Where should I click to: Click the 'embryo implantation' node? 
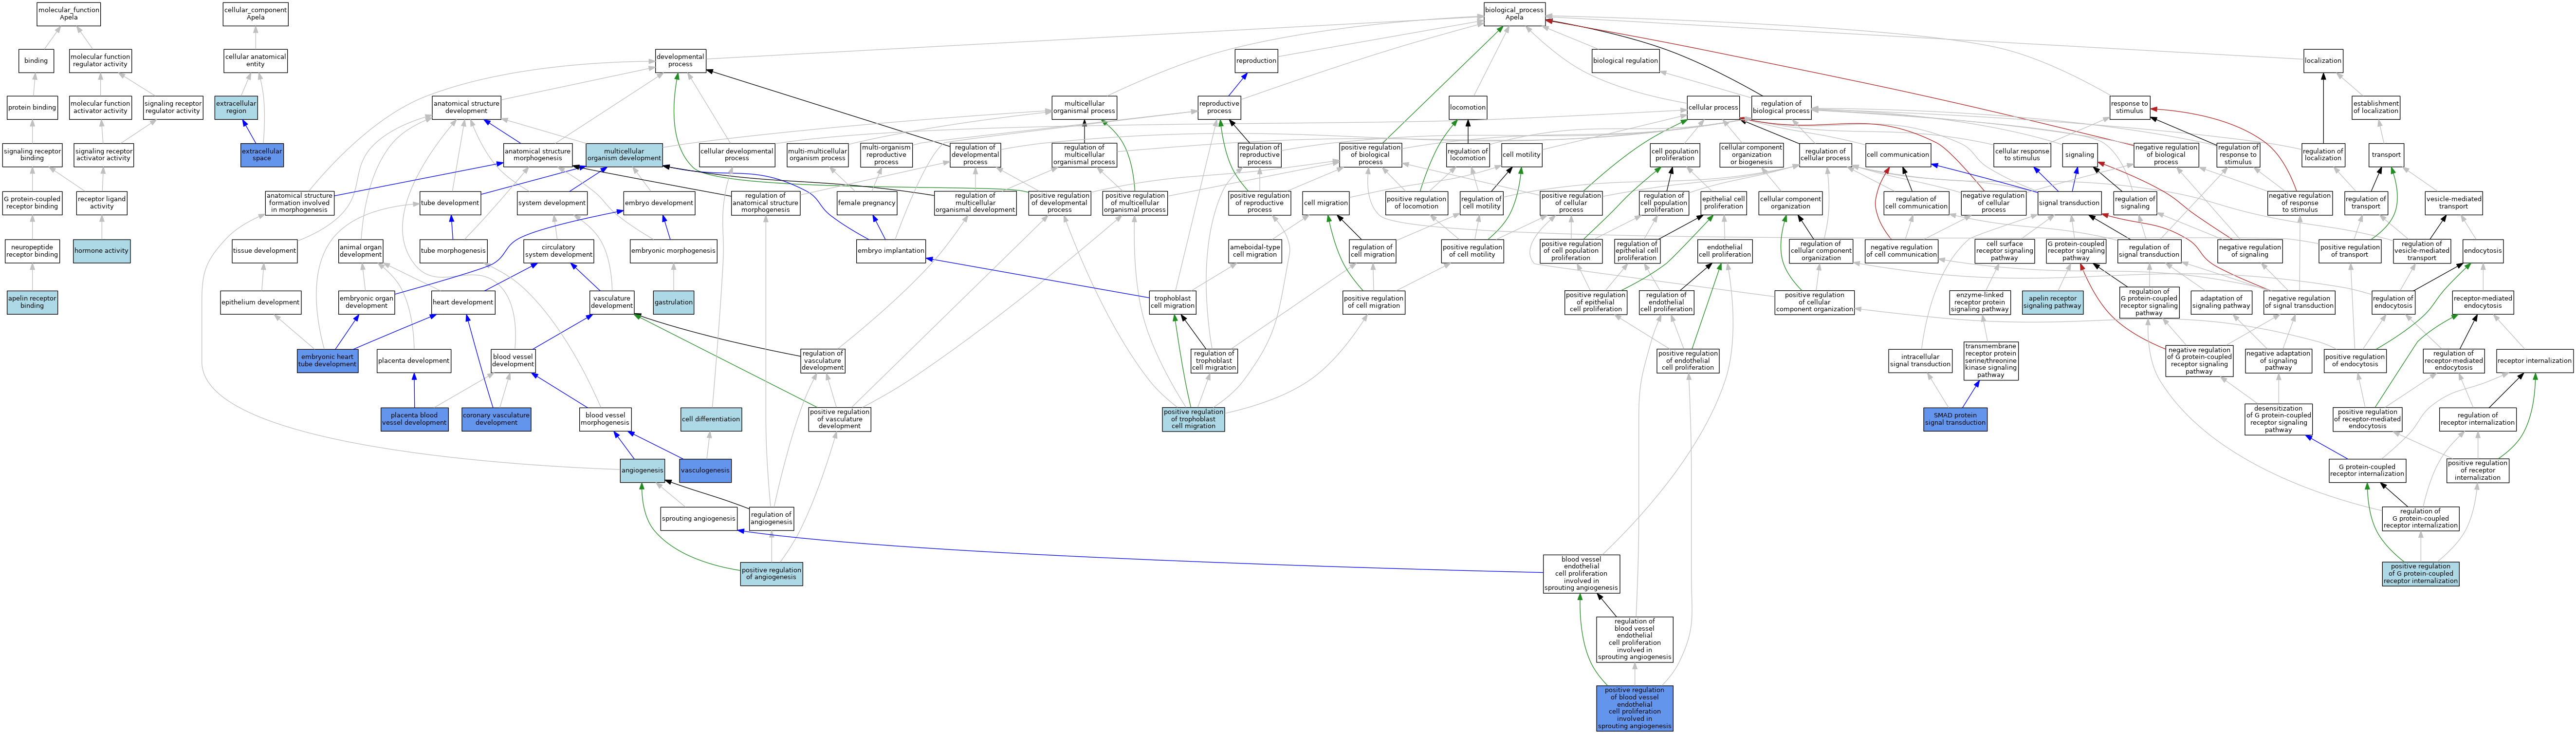pyautogui.click(x=891, y=251)
